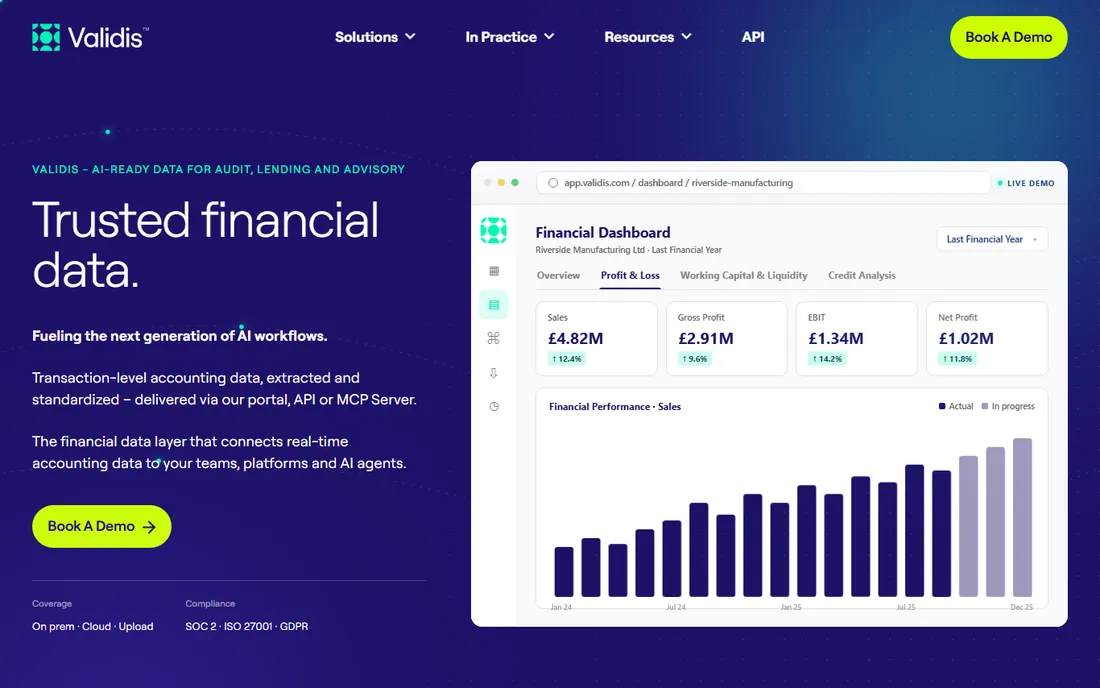
Task: Open the Credit Analysis tab
Action: pos(861,276)
